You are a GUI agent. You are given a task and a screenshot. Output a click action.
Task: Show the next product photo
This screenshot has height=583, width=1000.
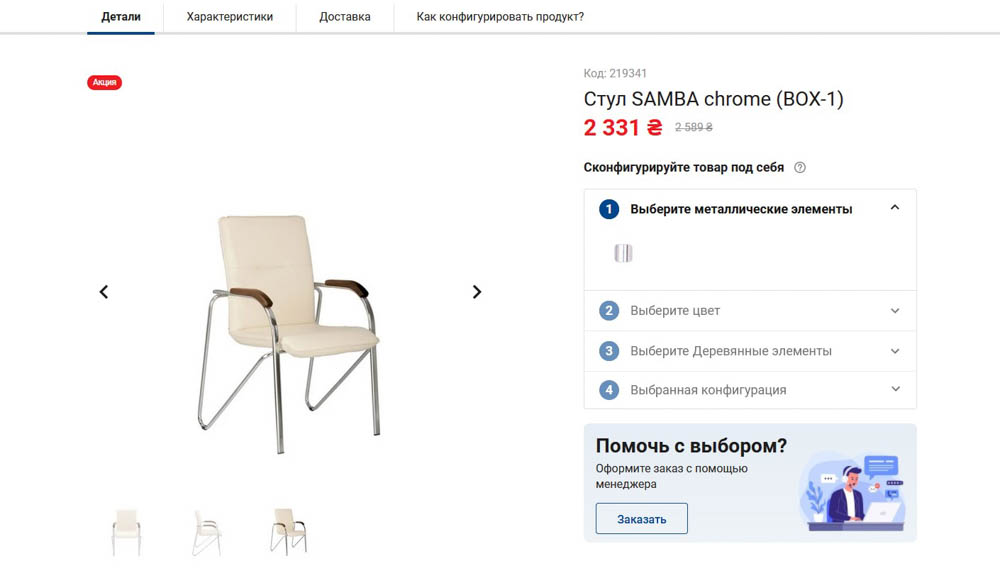[477, 292]
